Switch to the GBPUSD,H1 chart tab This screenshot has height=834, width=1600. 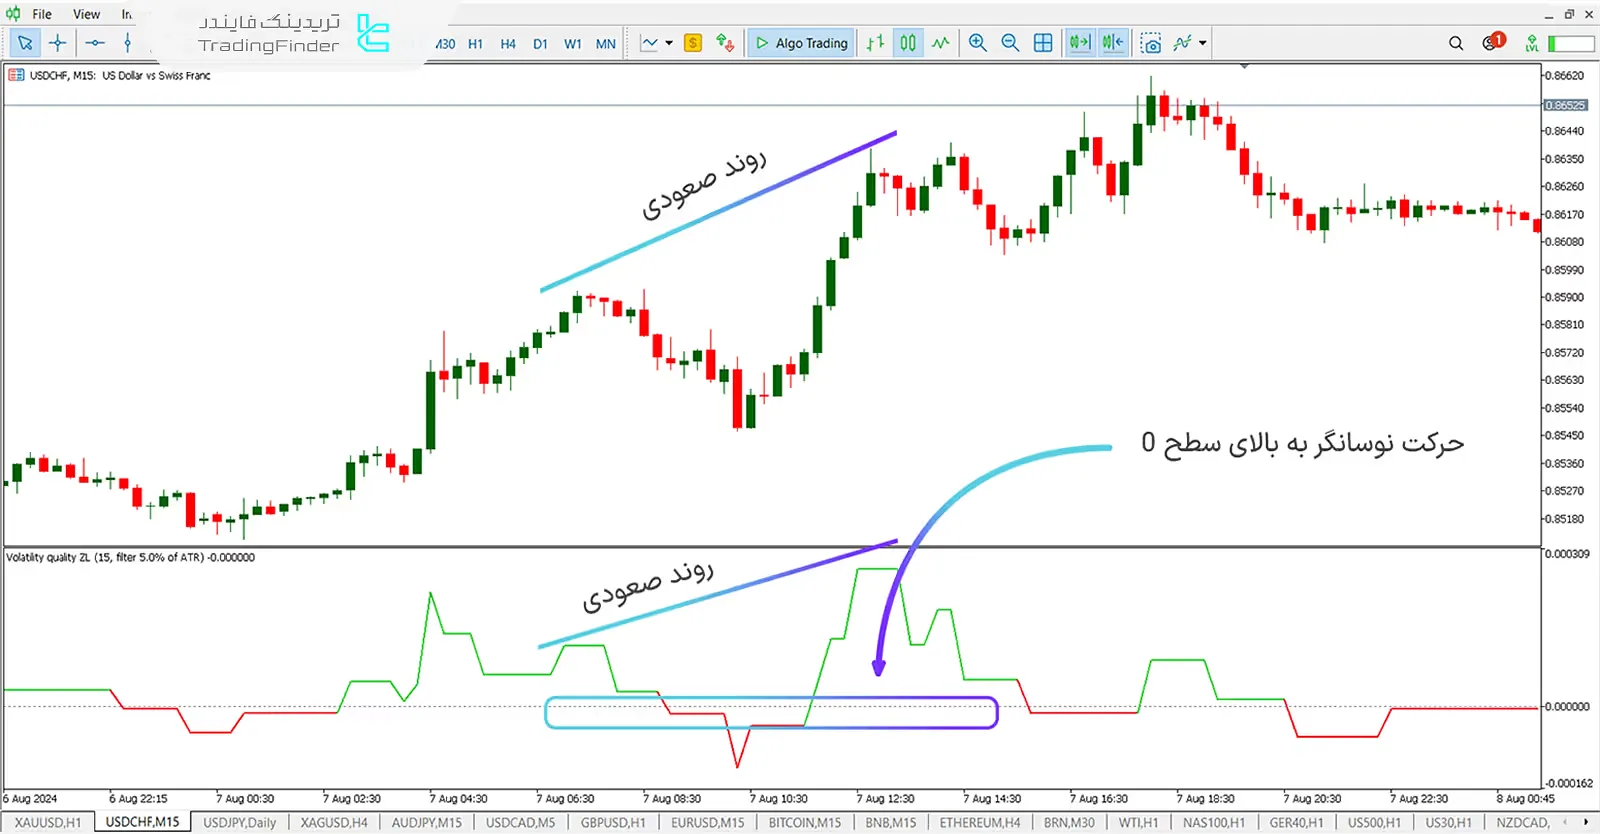pos(613,822)
